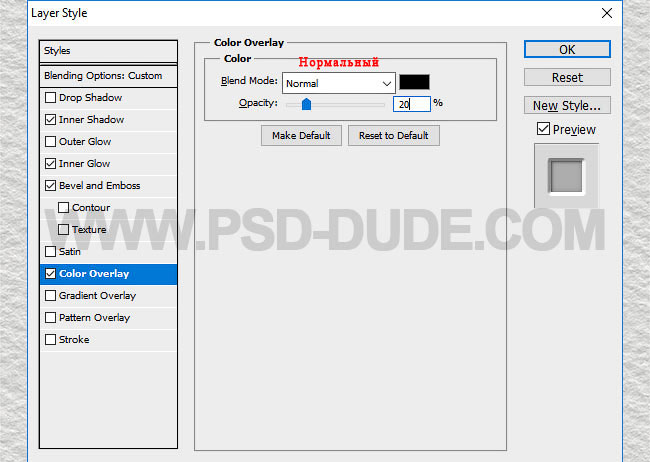Open the Outer Glow settings label
Image resolution: width=650 pixels, height=462 pixels.
85,141
